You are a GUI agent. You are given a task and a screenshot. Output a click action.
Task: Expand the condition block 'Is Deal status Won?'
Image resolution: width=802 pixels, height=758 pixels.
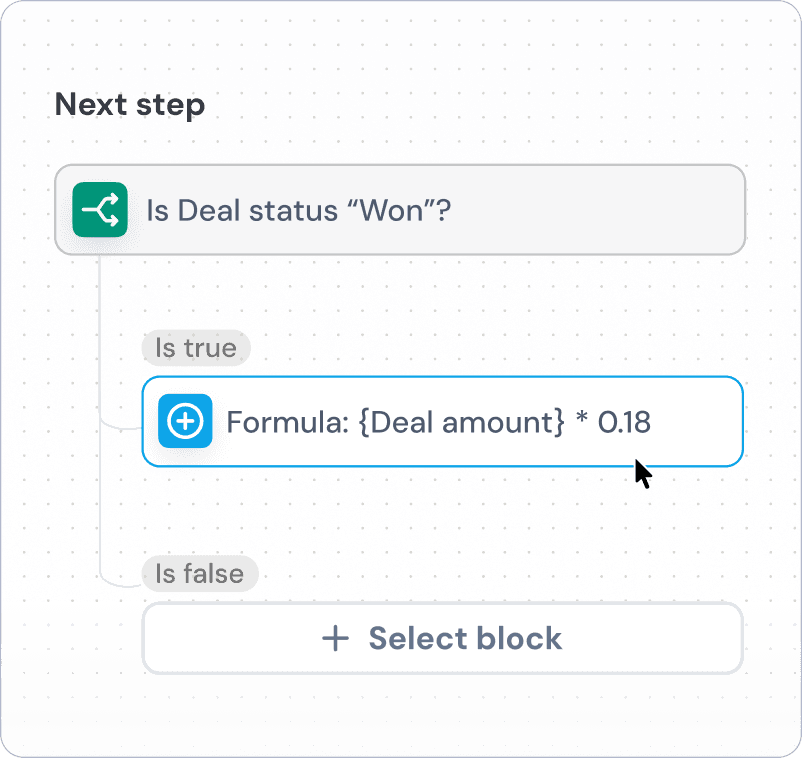[400, 210]
